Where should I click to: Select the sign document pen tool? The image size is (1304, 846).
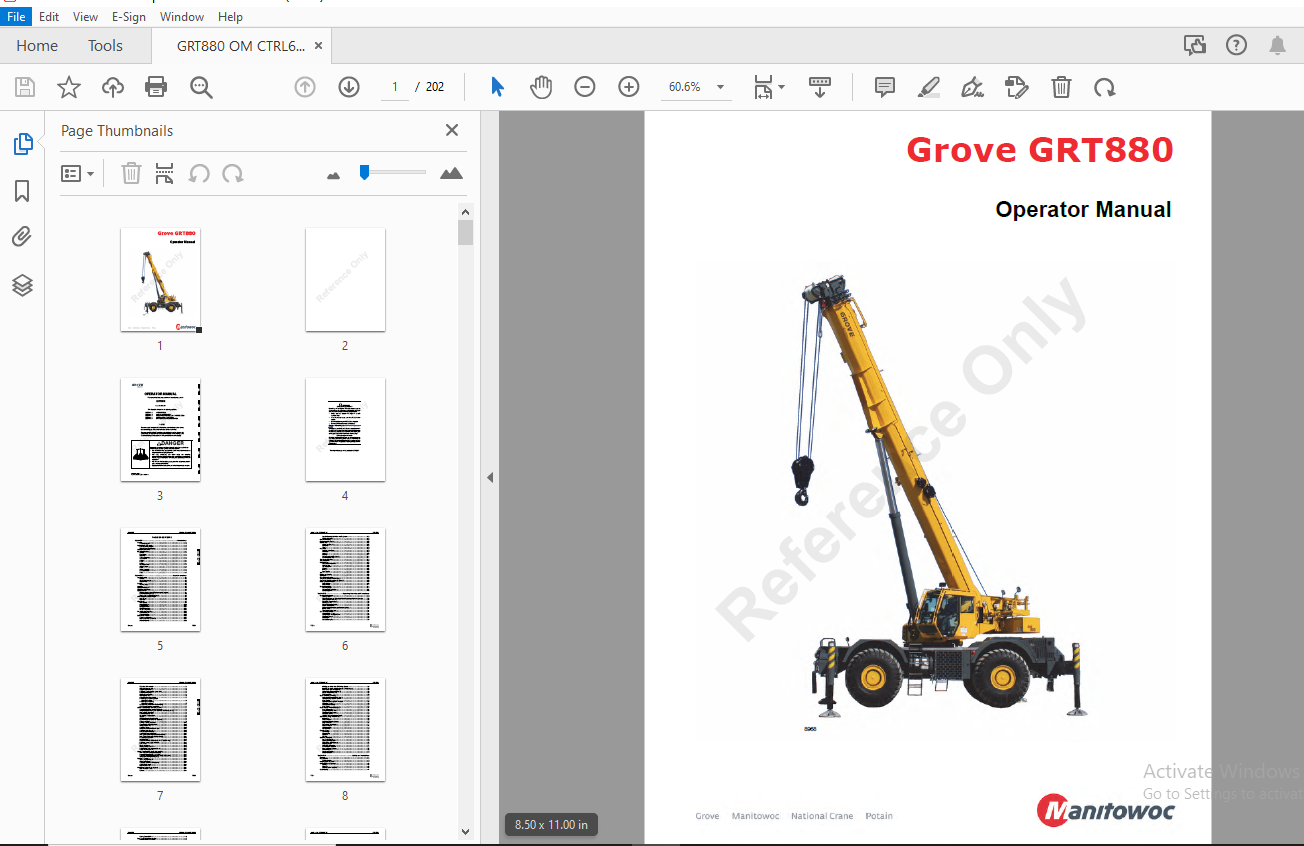[x=973, y=87]
